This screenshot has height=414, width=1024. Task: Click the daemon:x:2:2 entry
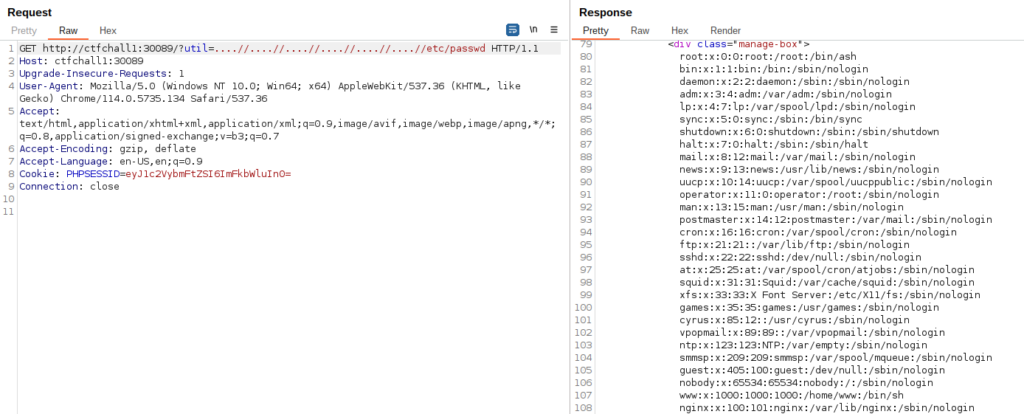tap(794, 82)
